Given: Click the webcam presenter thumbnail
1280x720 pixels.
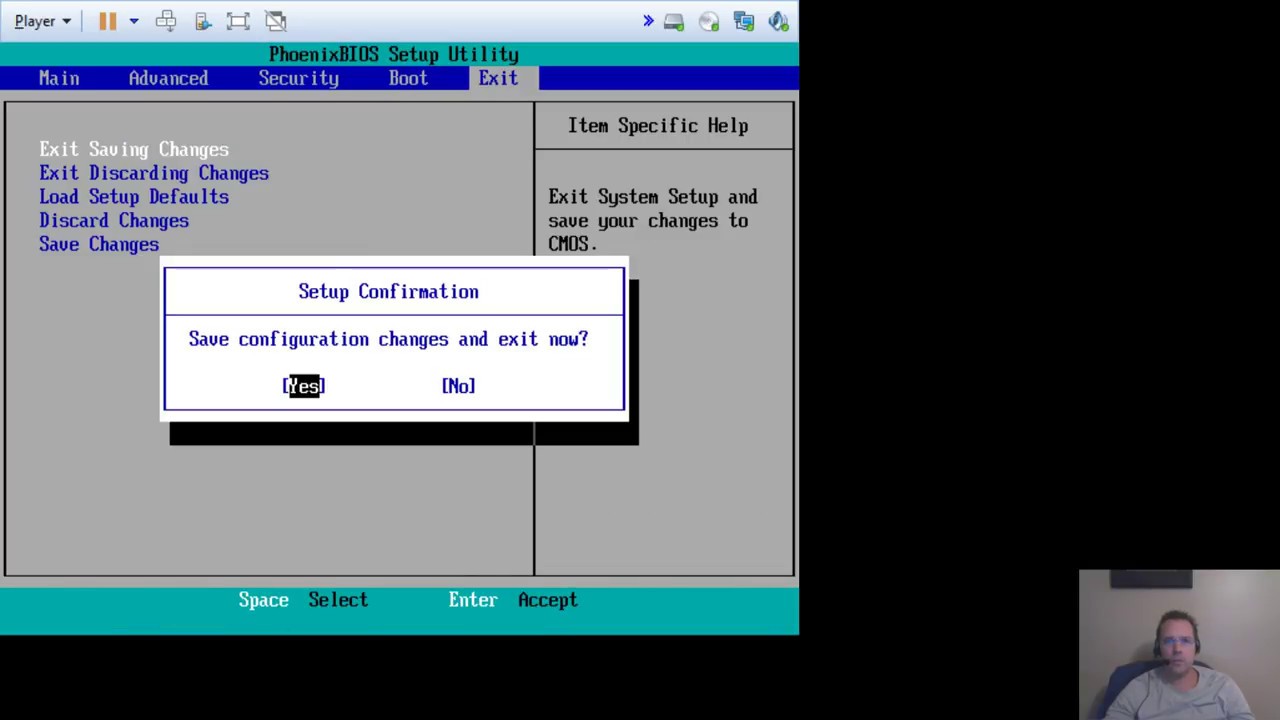Looking at the screenshot, I should tap(1179, 644).
